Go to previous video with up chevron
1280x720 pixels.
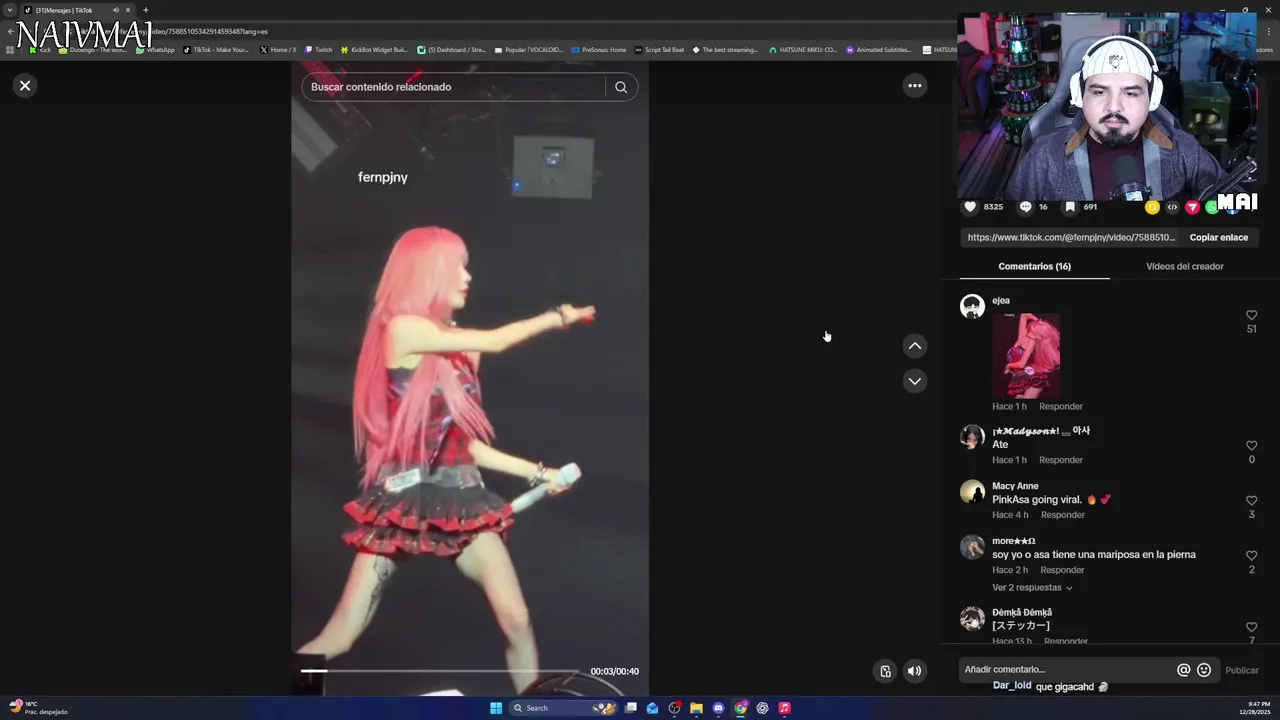(914, 346)
